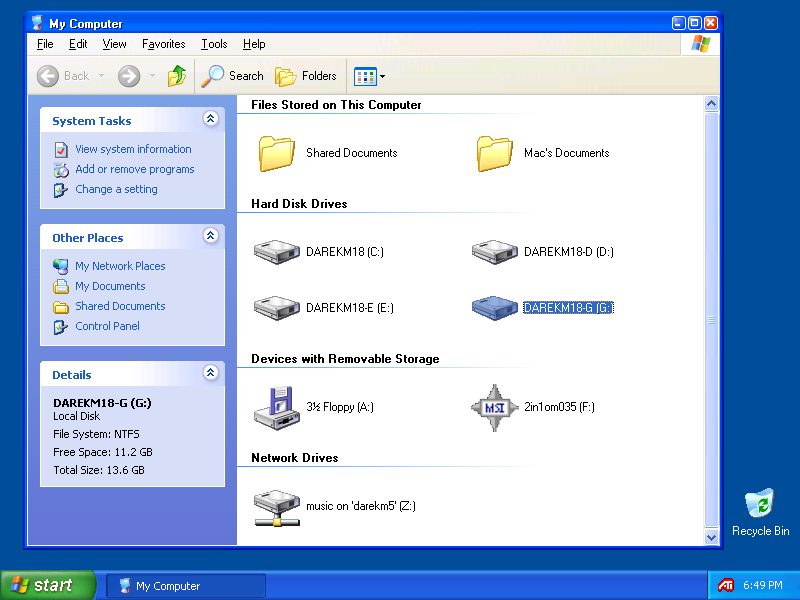Open Forward history dropdown arrow
This screenshot has height=600, width=800.
coord(152,76)
